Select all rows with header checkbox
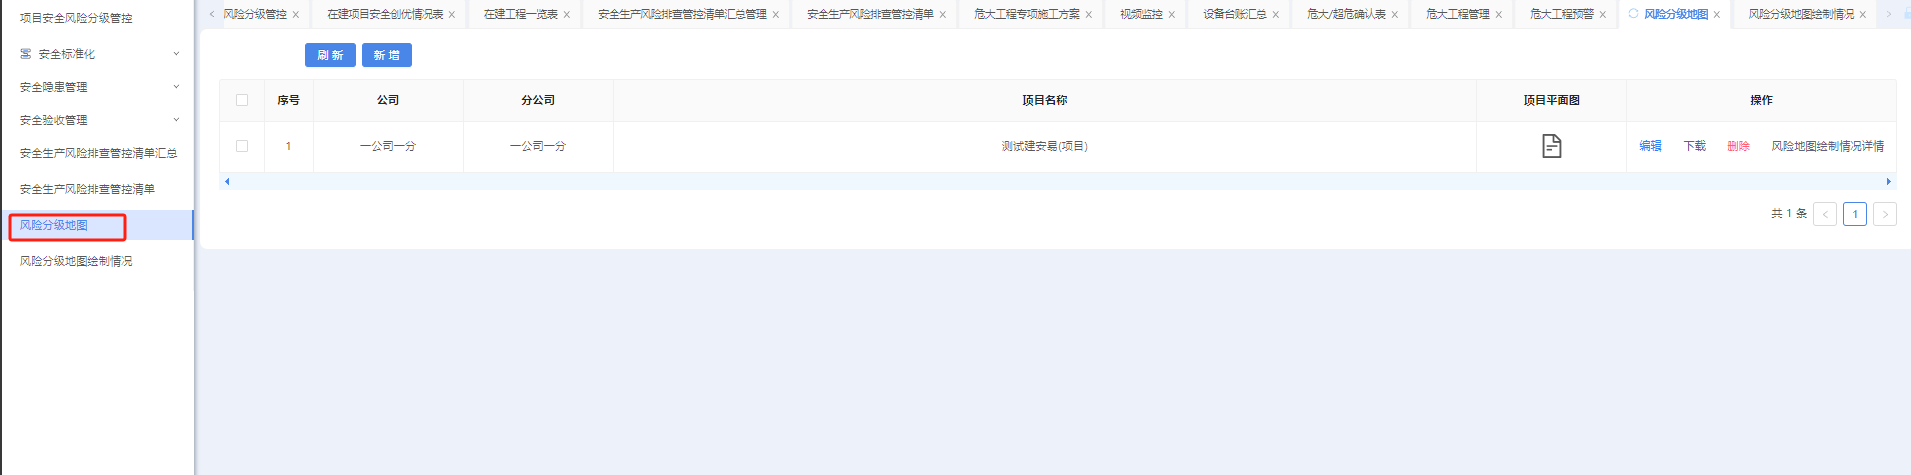This screenshot has height=475, width=1911. (x=242, y=100)
